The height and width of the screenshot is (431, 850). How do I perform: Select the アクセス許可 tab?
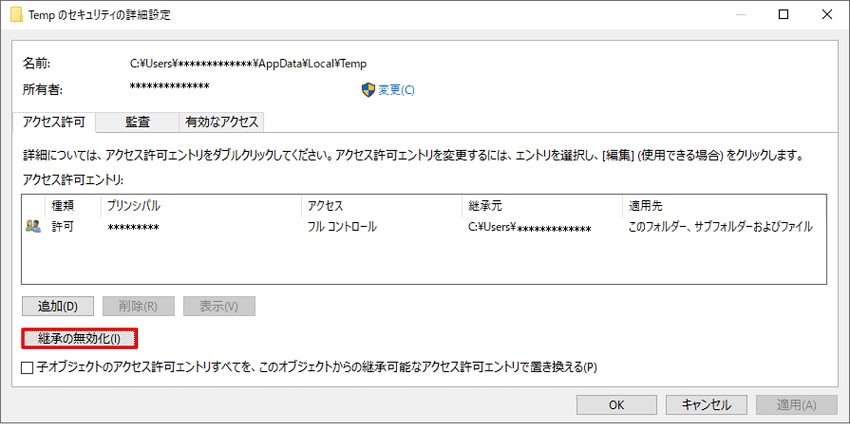pyautogui.click(x=54, y=122)
